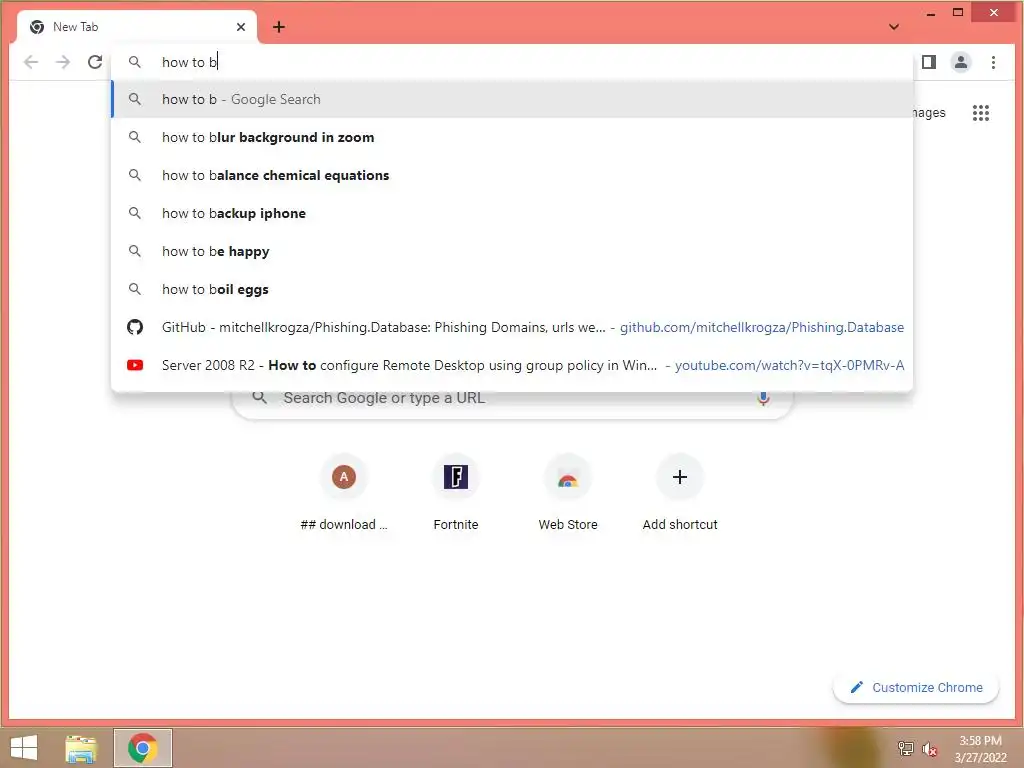Choose 'how to boil eggs' suggestion

[512, 289]
